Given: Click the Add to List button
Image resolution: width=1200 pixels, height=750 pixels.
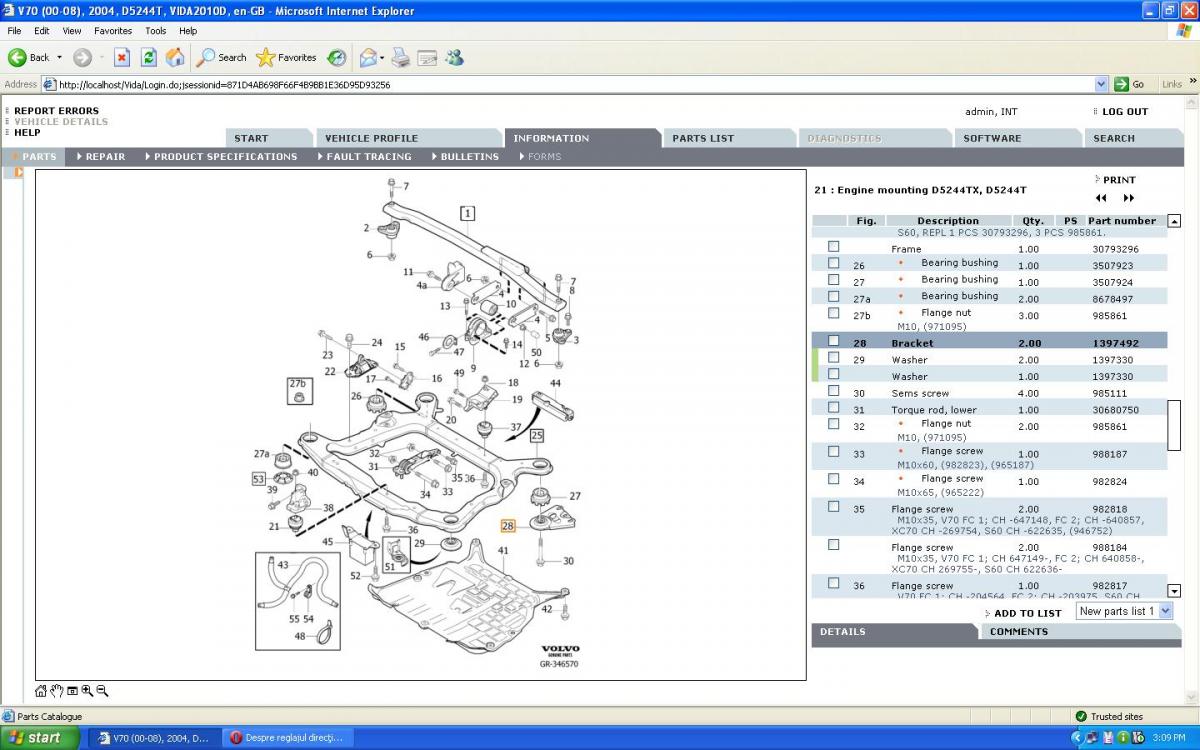Looking at the screenshot, I should (1027, 613).
